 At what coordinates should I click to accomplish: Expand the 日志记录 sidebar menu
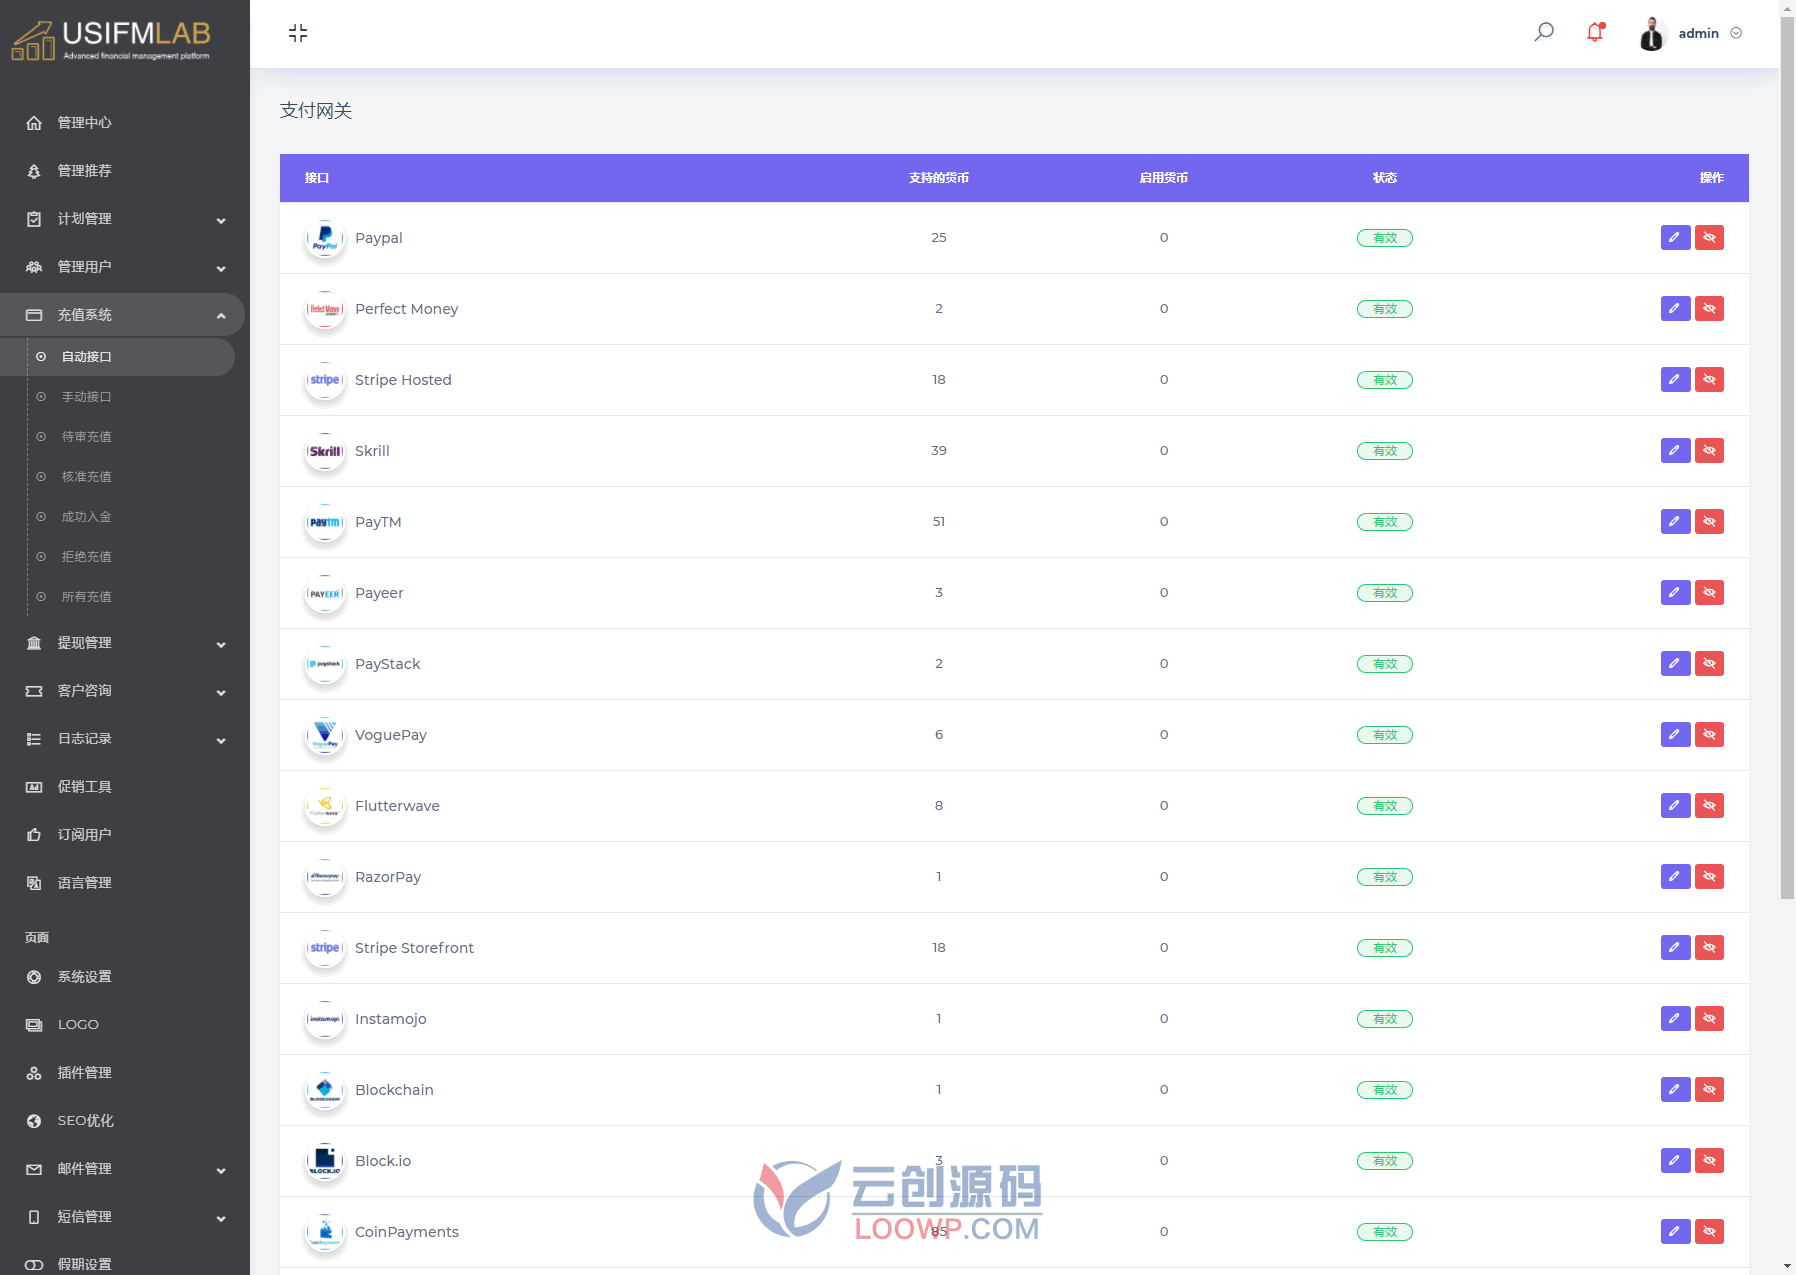[x=122, y=739]
